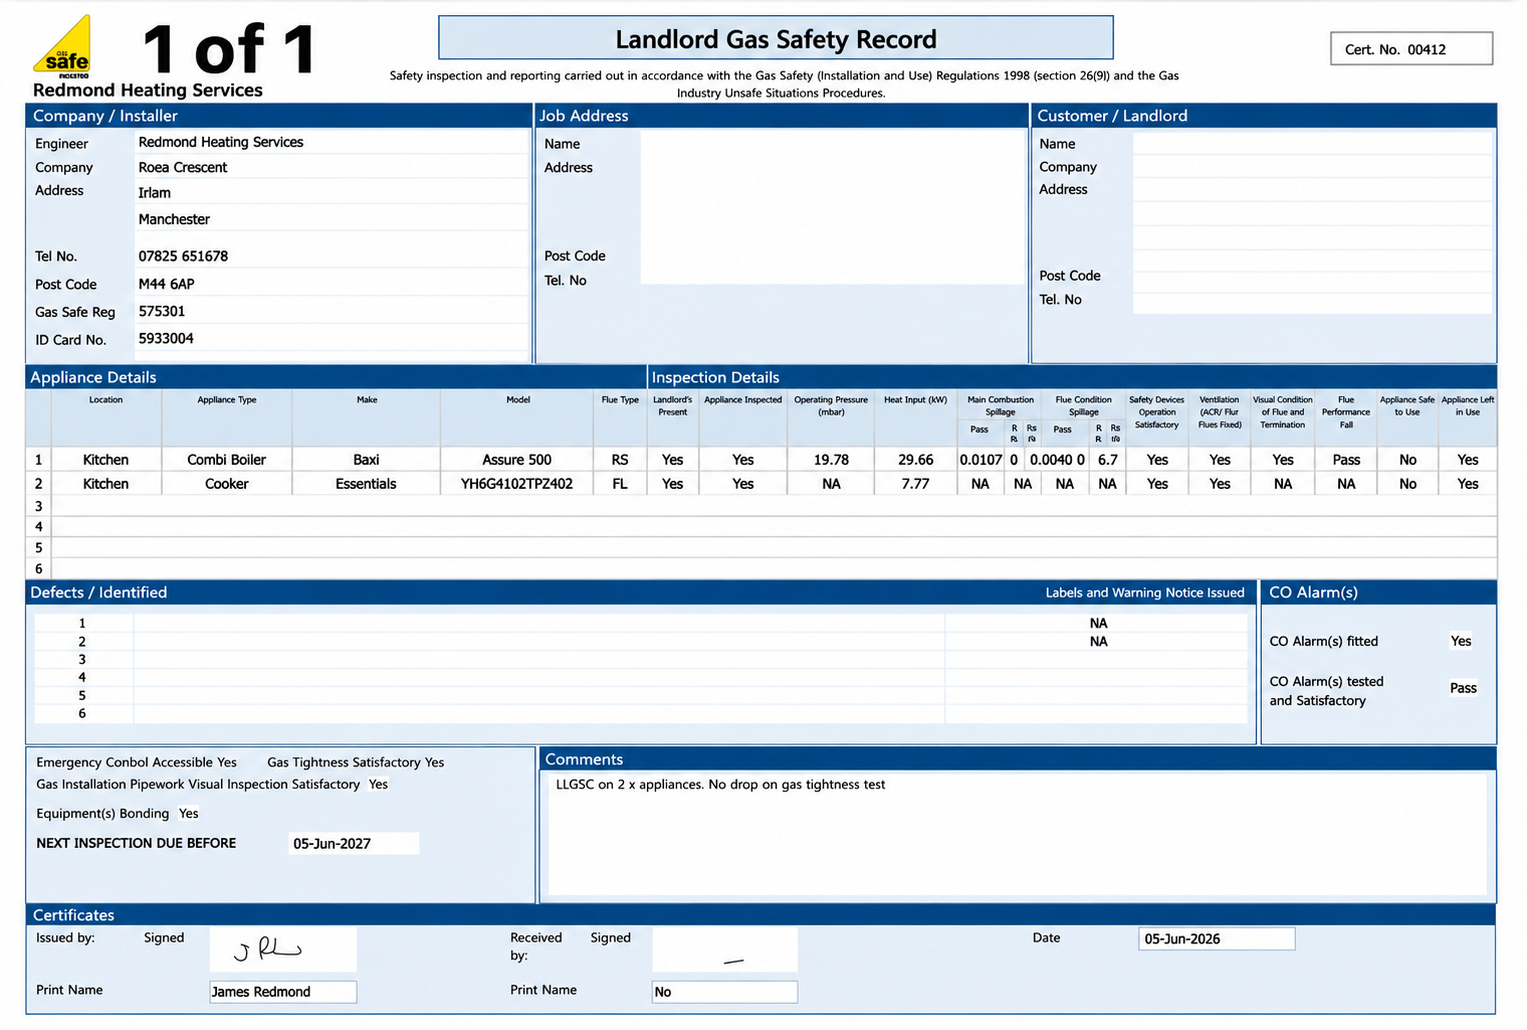Select the Comments text box
The width and height of the screenshot is (1527, 1030).
(x=1017, y=834)
